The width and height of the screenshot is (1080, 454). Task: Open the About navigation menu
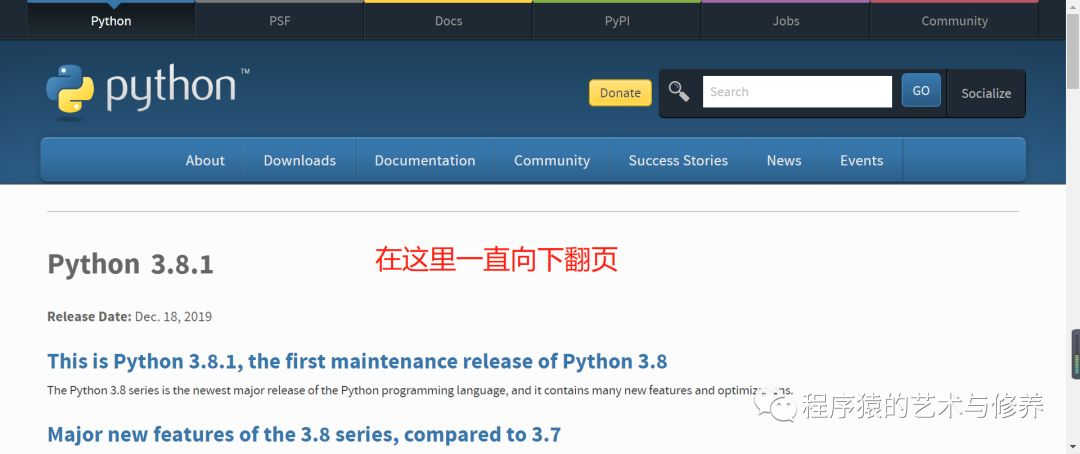[205, 160]
